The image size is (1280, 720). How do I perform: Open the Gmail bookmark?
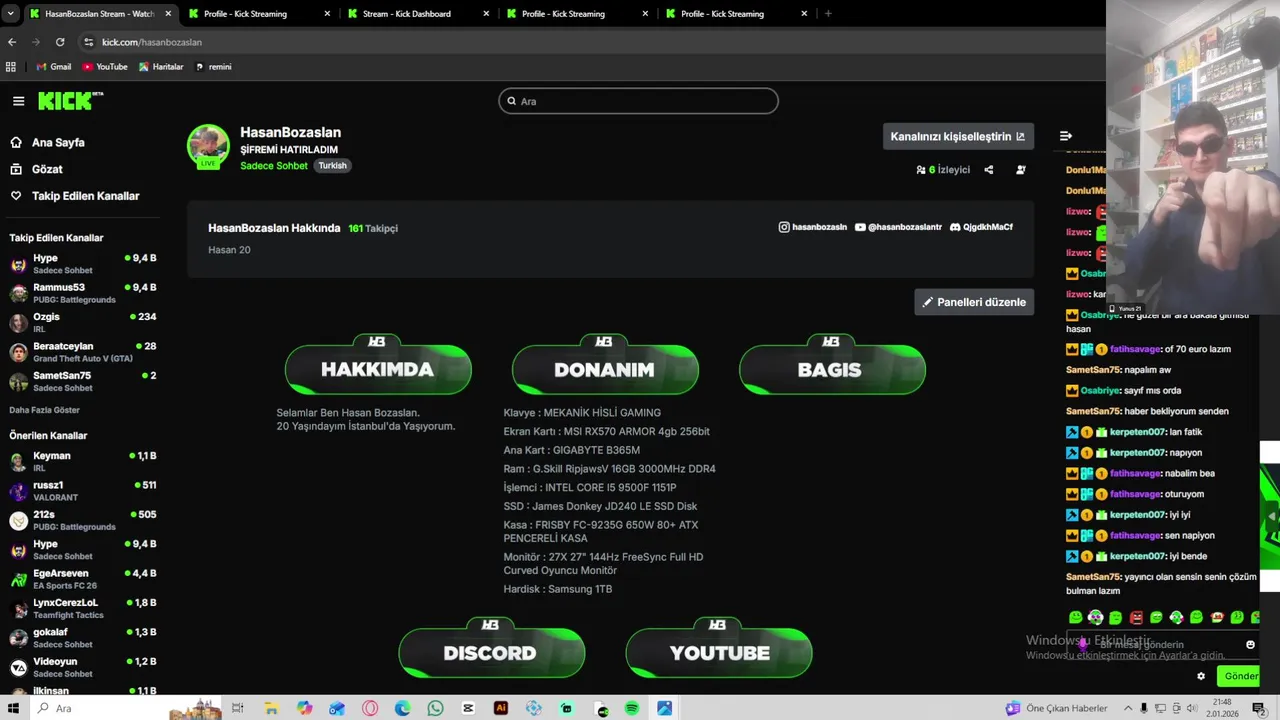[54, 67]
